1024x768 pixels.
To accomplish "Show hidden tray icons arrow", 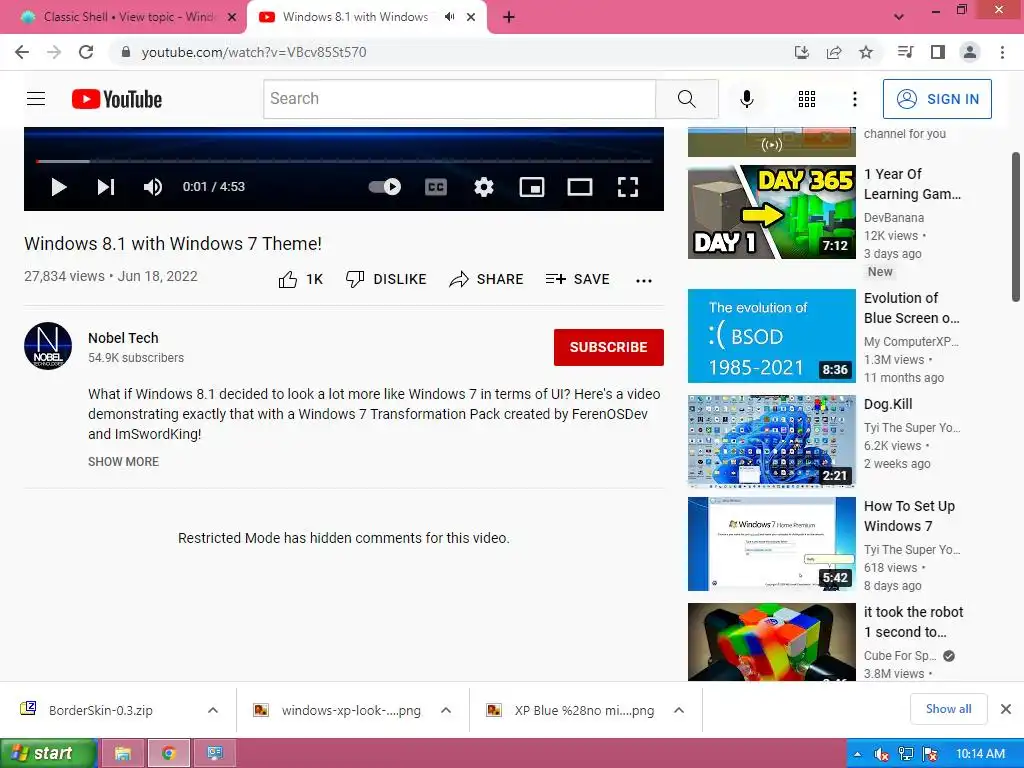I will tap(857, 754).
